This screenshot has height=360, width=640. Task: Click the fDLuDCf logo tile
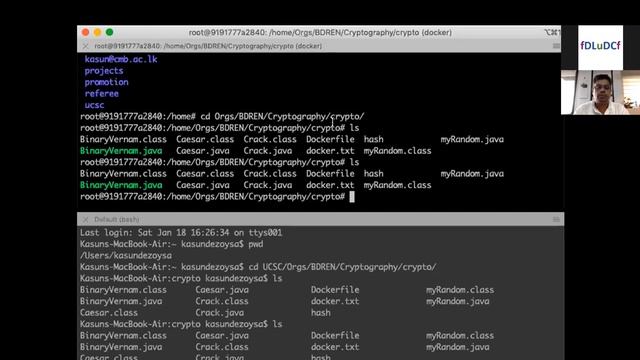(600, 47)
